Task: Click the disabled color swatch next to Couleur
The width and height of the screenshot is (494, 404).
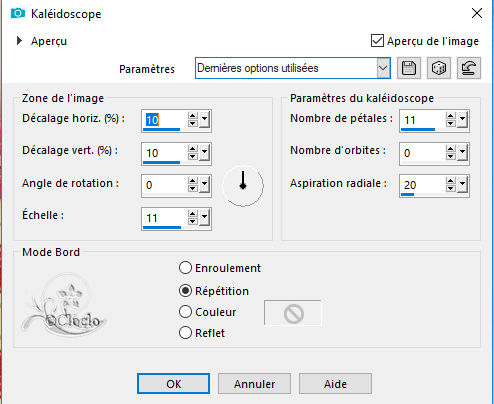Action: 293,313
